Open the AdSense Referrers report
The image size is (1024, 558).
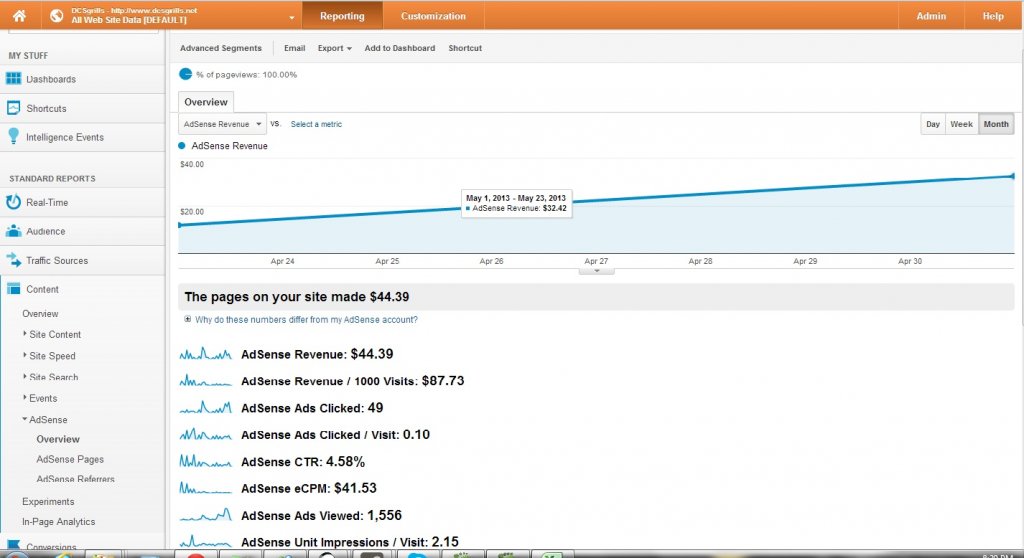click(75, 479)
